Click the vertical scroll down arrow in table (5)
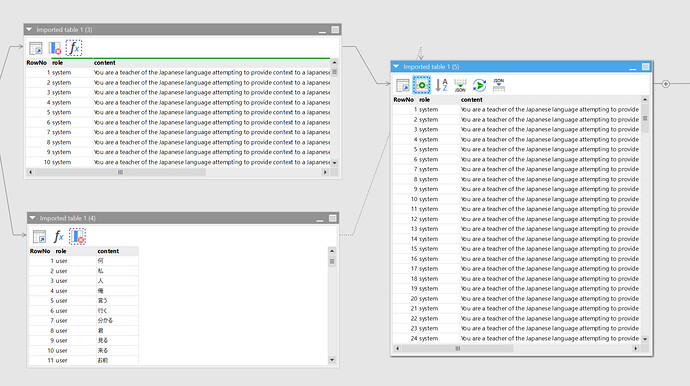 click(645, 339)
